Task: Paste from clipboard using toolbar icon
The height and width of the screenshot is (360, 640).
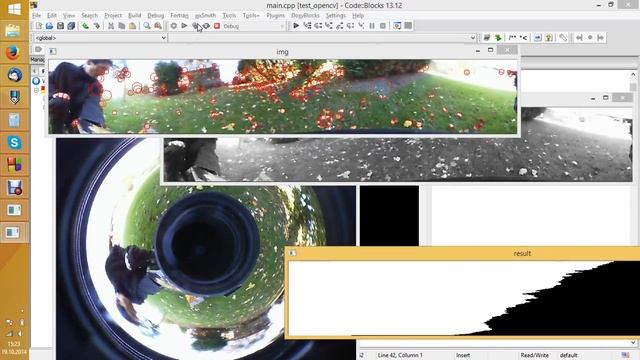Action: coord(132,26)
